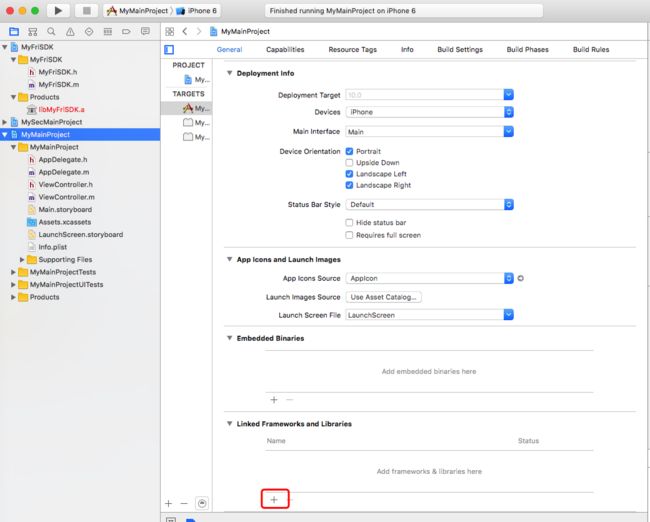Switch to Build Phases tab
650x522 pixels.
pos(527,49)
